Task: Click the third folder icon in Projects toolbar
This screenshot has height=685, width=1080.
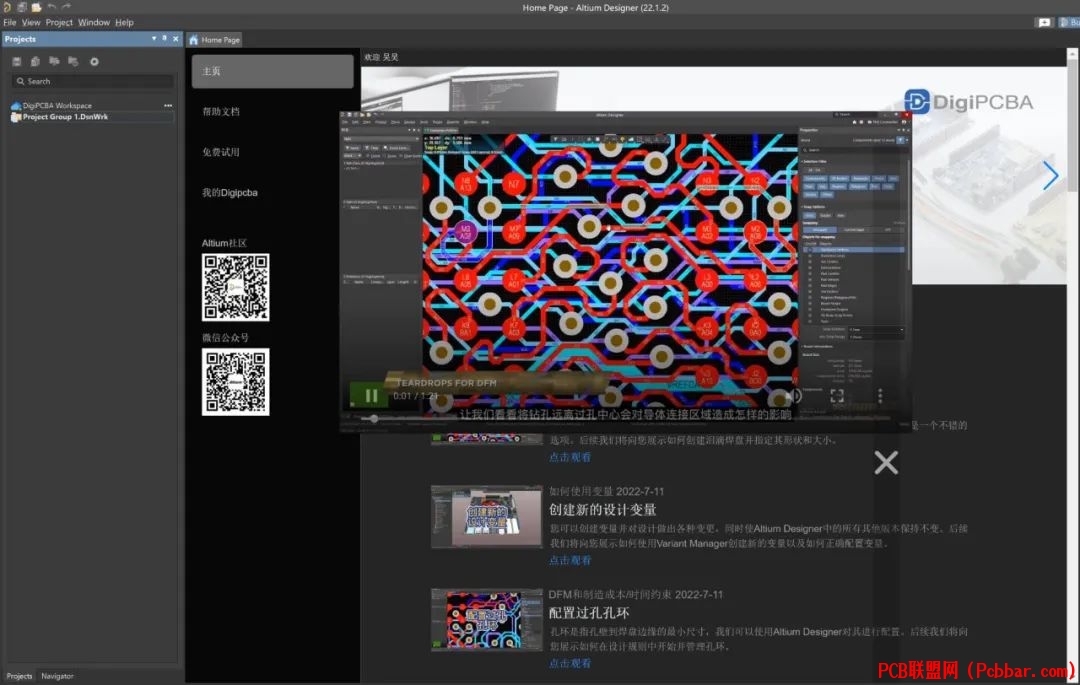Action: point(54,61)
